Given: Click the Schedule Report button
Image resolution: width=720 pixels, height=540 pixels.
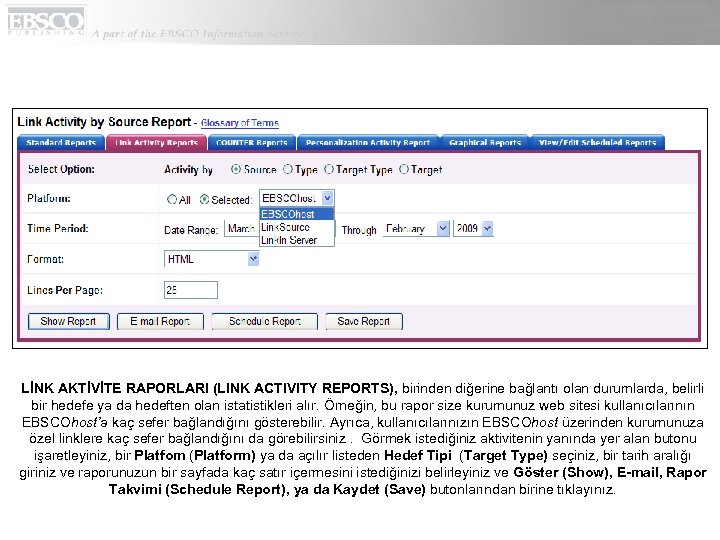Looking at the screenshot, I should pyautogui.click(x=264, y=321).
